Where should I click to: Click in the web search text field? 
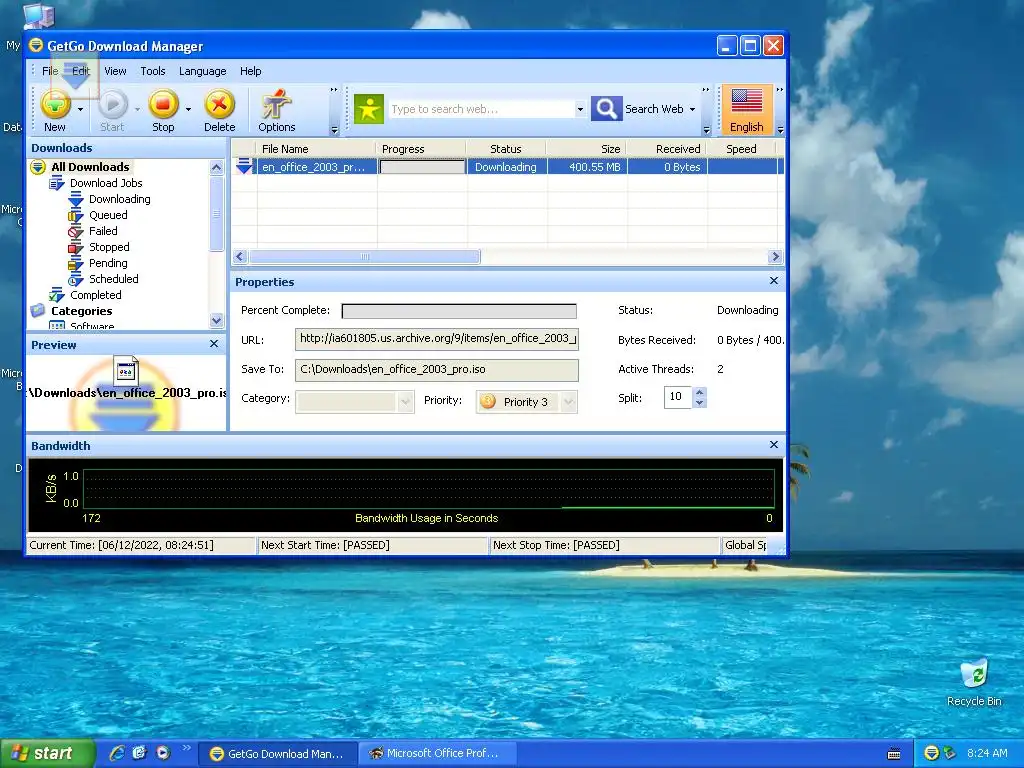click(481, 109)
